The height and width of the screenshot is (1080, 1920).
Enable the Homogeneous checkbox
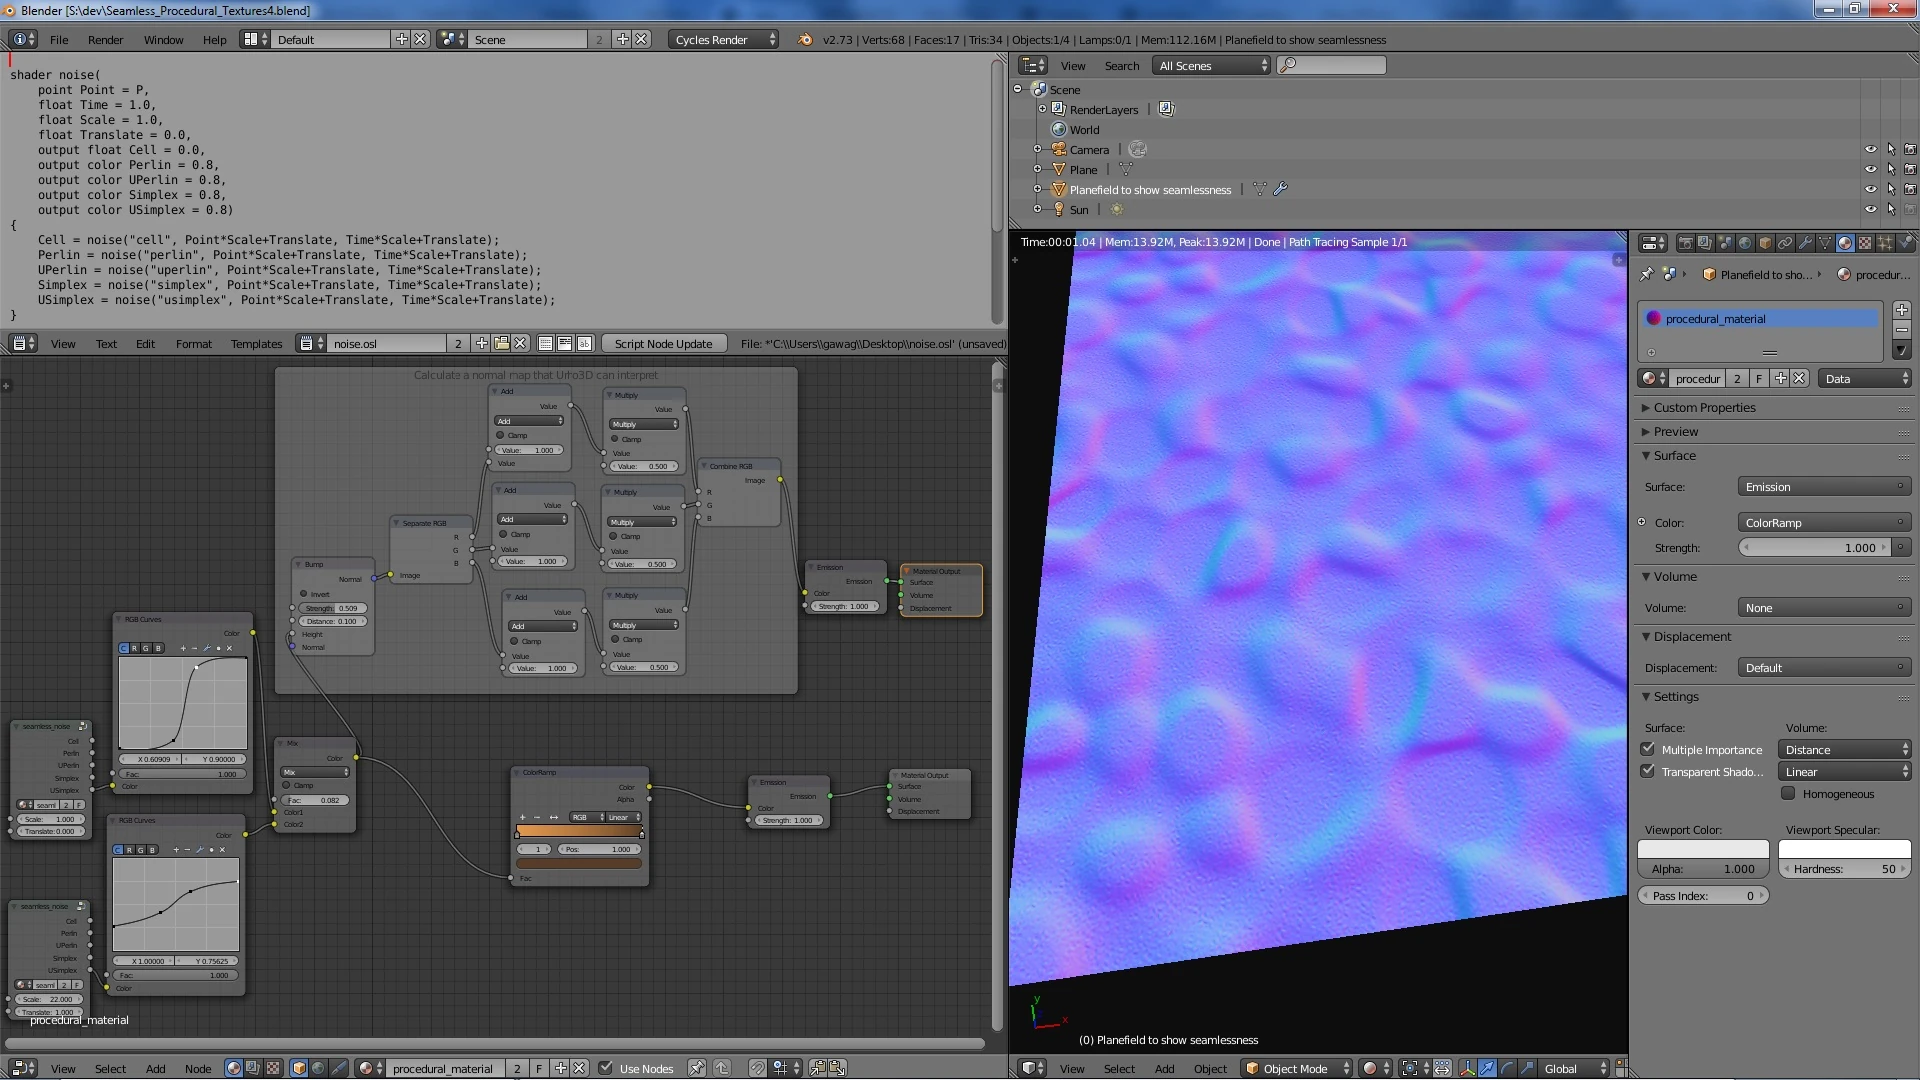click(1788, 793)
